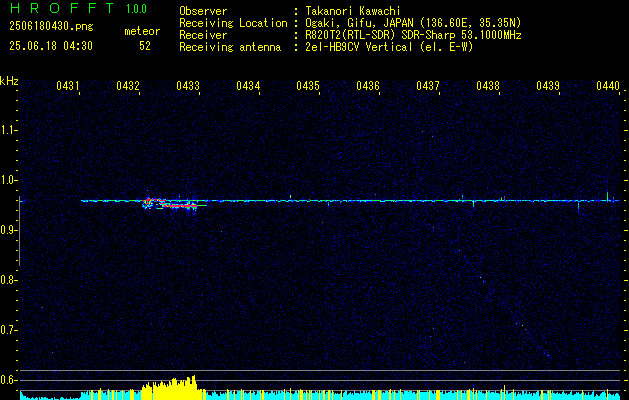The height and width of the screenshot is (400, 629).
Task: Click the 1.1 kHz axis label
Action: pos(8,130)
